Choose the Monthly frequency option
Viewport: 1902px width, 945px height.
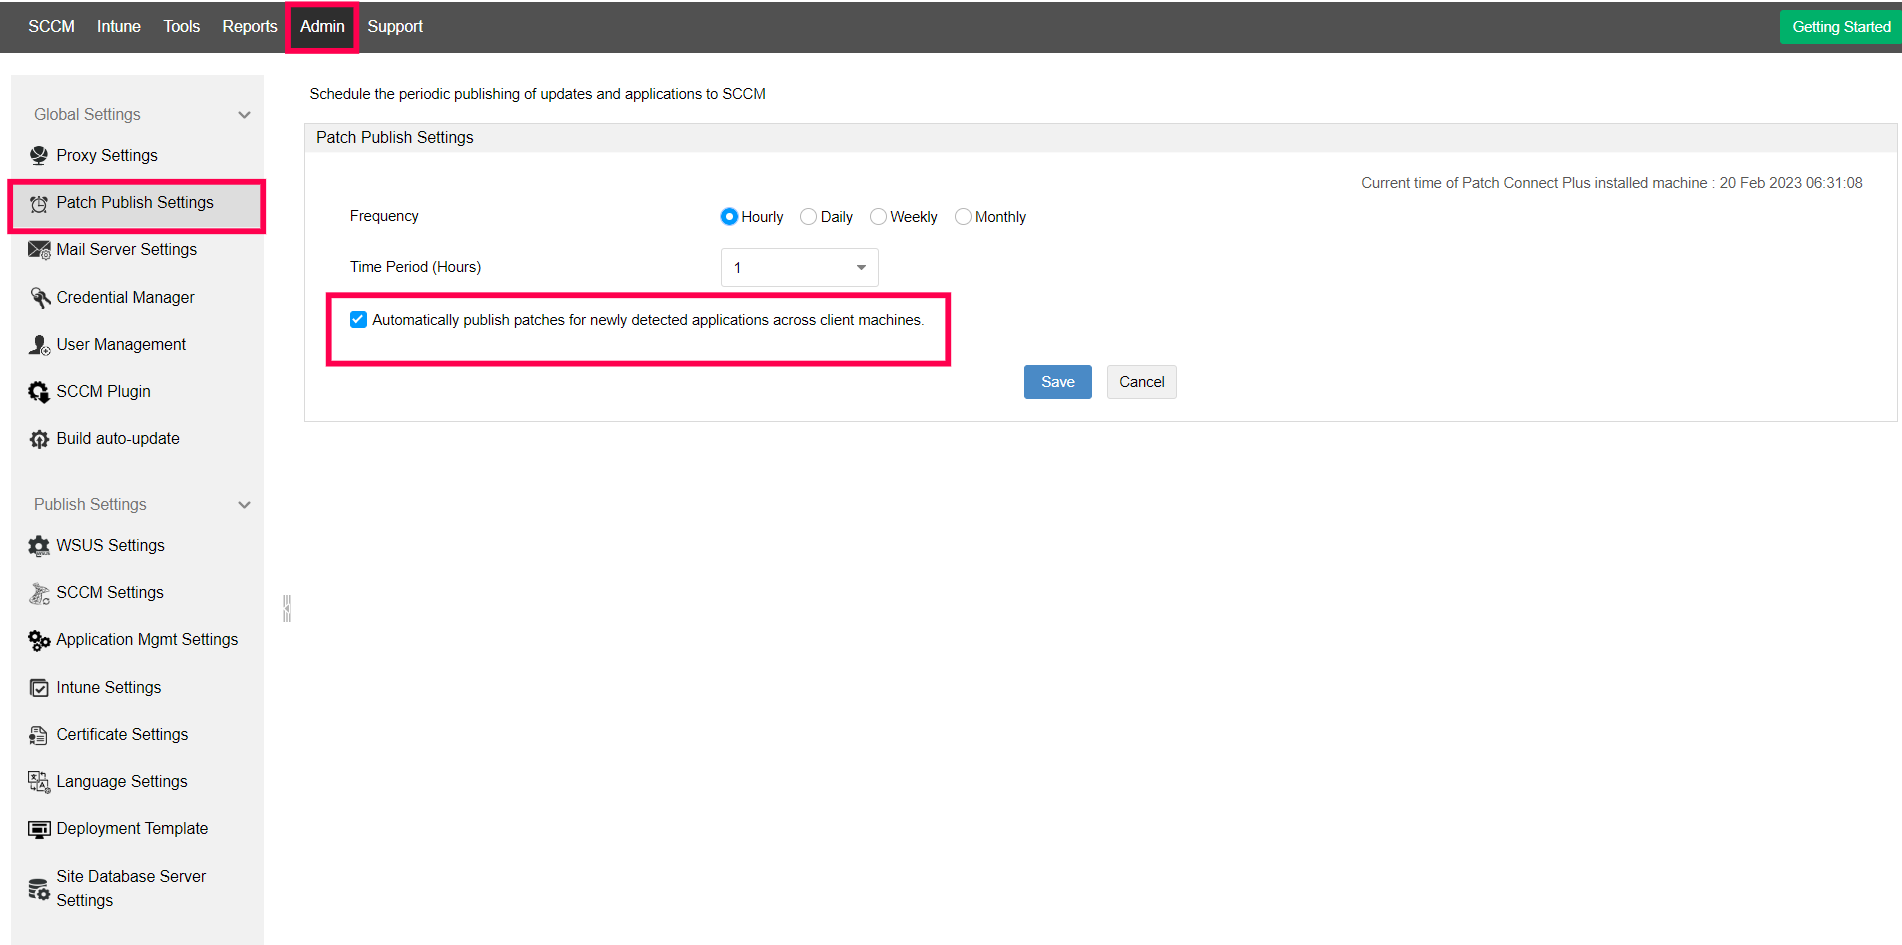(x=963, y=216)
